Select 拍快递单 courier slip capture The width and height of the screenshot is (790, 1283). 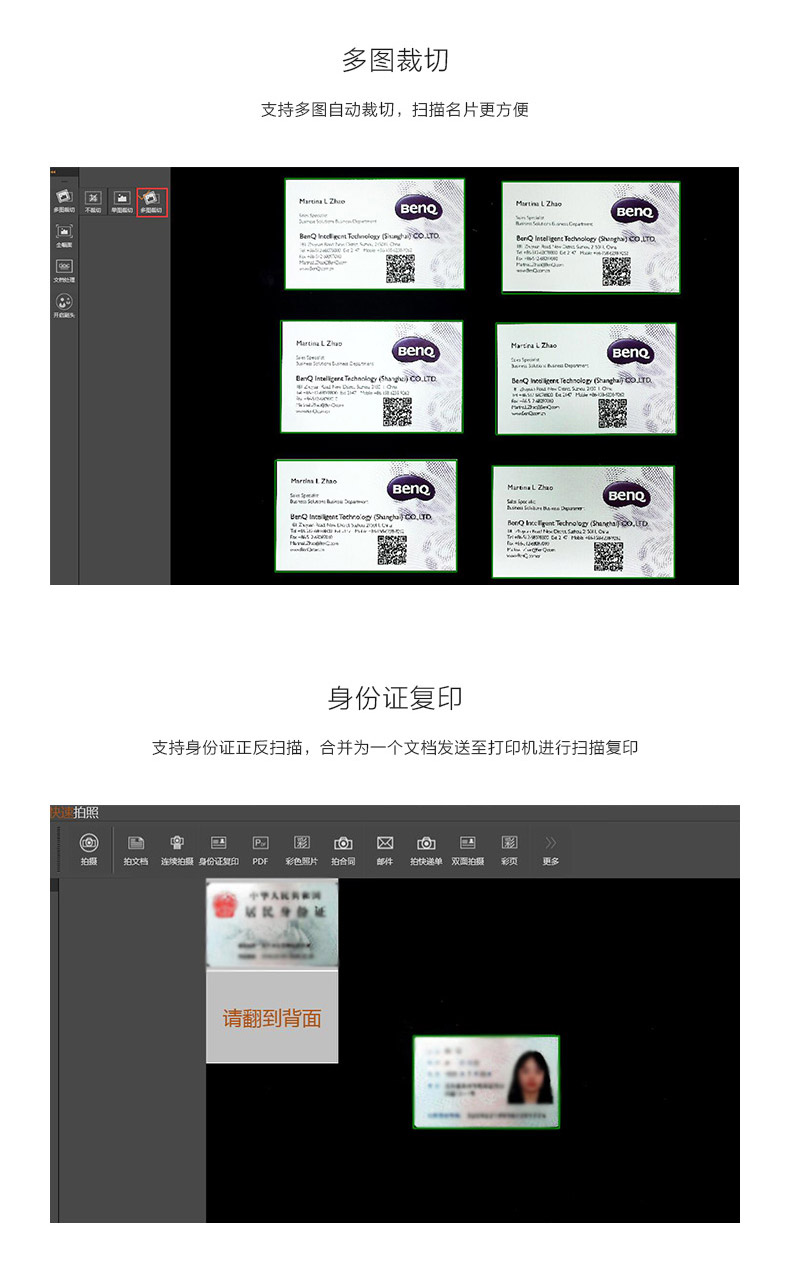pos(426,849)
